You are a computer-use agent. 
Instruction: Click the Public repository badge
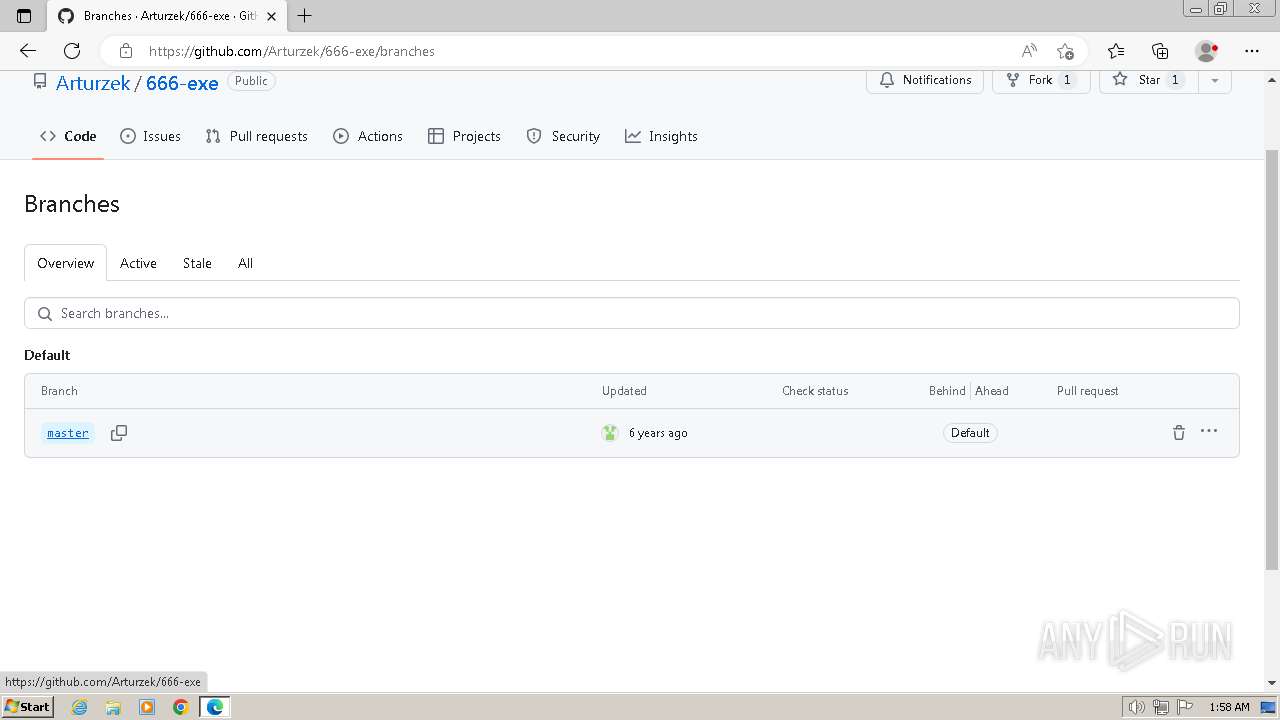[x=251, y=81]
